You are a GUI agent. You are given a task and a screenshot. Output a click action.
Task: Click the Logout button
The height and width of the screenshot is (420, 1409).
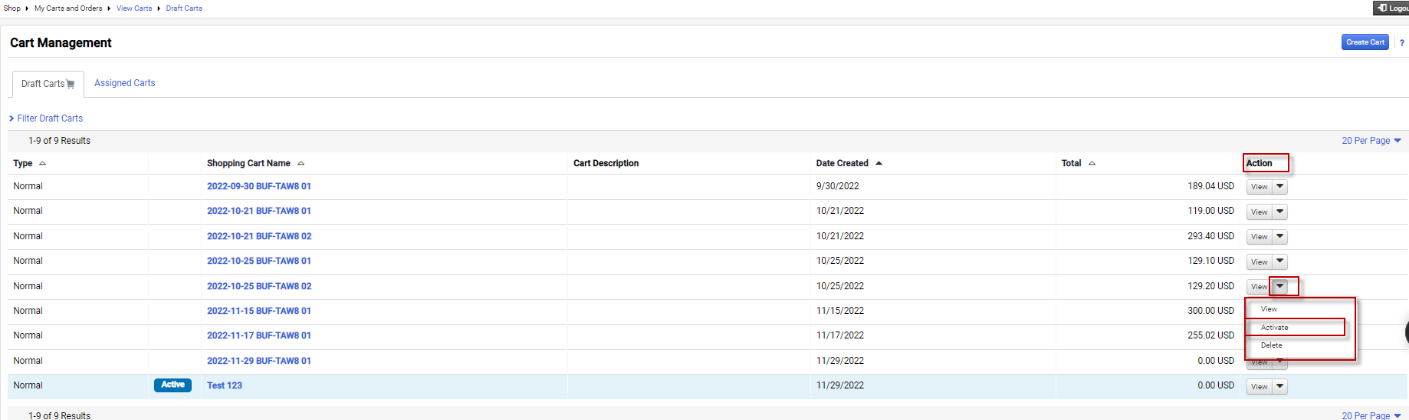tap(1391, 8)
